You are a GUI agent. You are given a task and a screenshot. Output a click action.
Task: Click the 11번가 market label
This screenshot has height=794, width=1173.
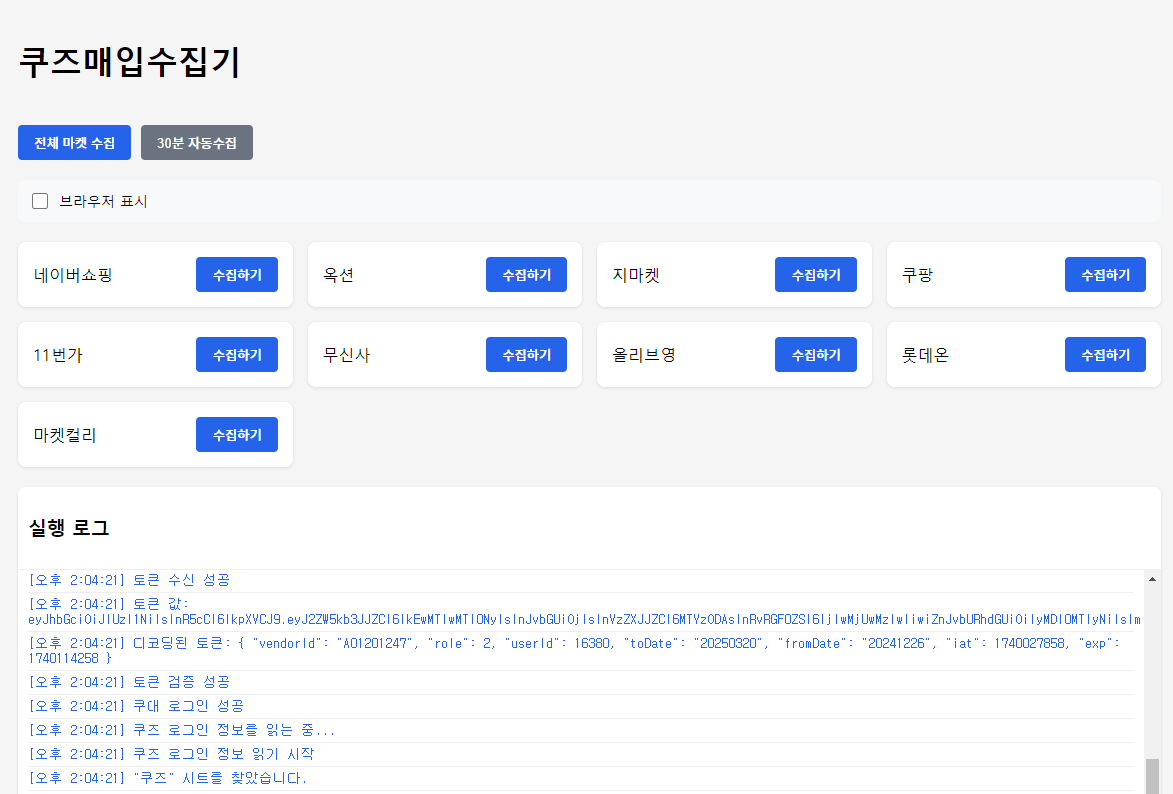tap(58, 355)
